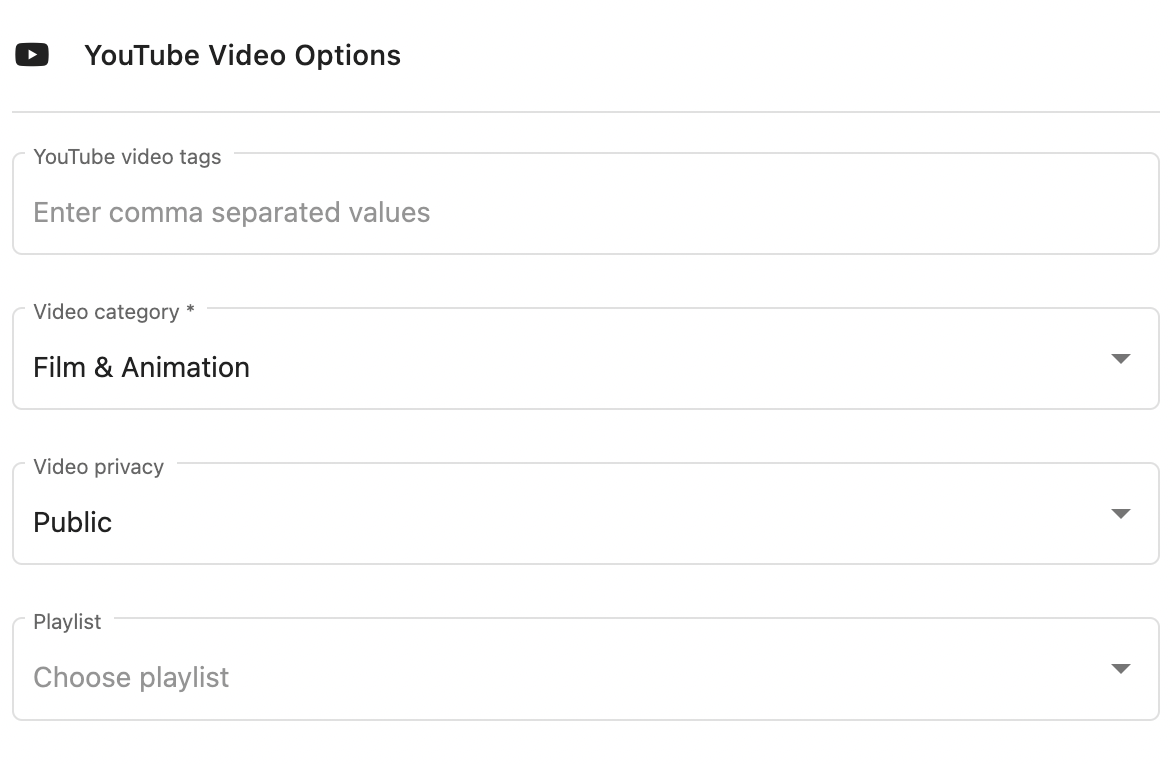Click the "Film & Animation" selected value

pos(141,367)
